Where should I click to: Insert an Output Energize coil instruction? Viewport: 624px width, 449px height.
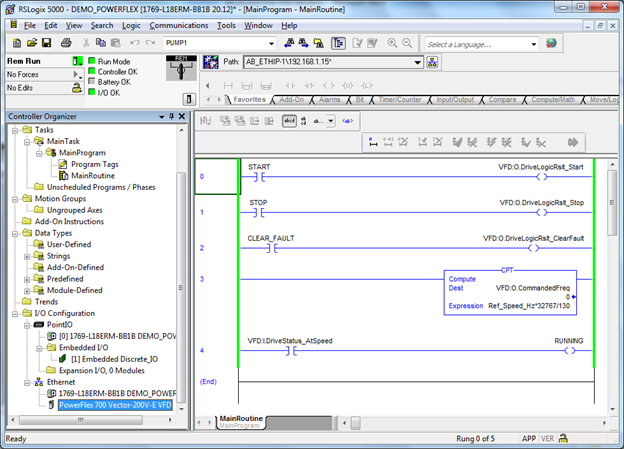pyautogui.click(x=329, y=86)
